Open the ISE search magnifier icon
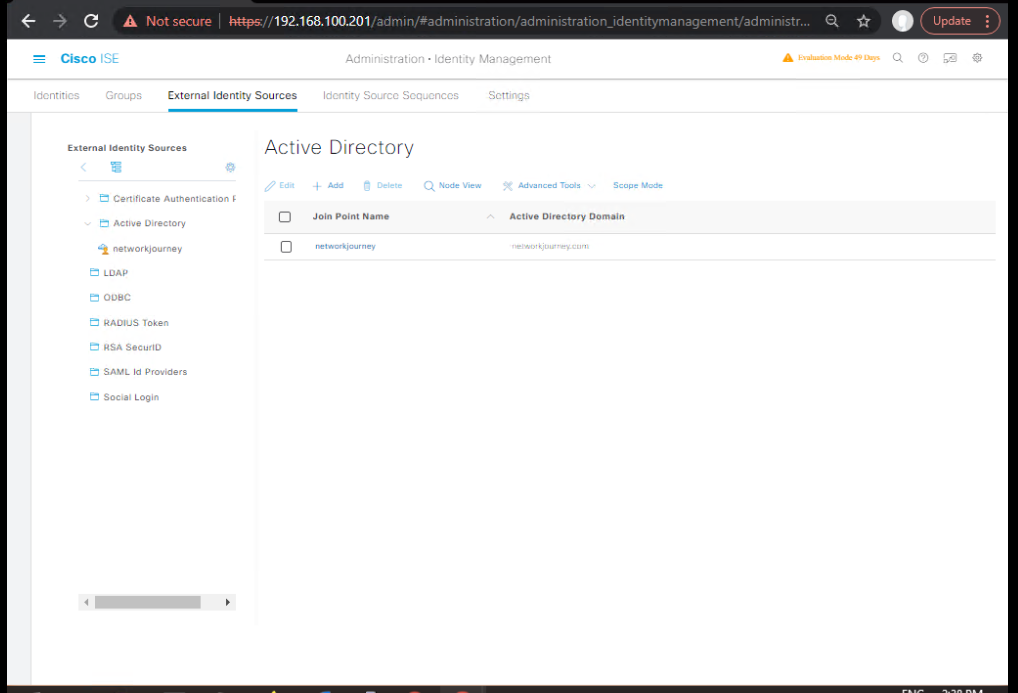The width and height of the screenshot is (1018, 693). click(898, 58)
